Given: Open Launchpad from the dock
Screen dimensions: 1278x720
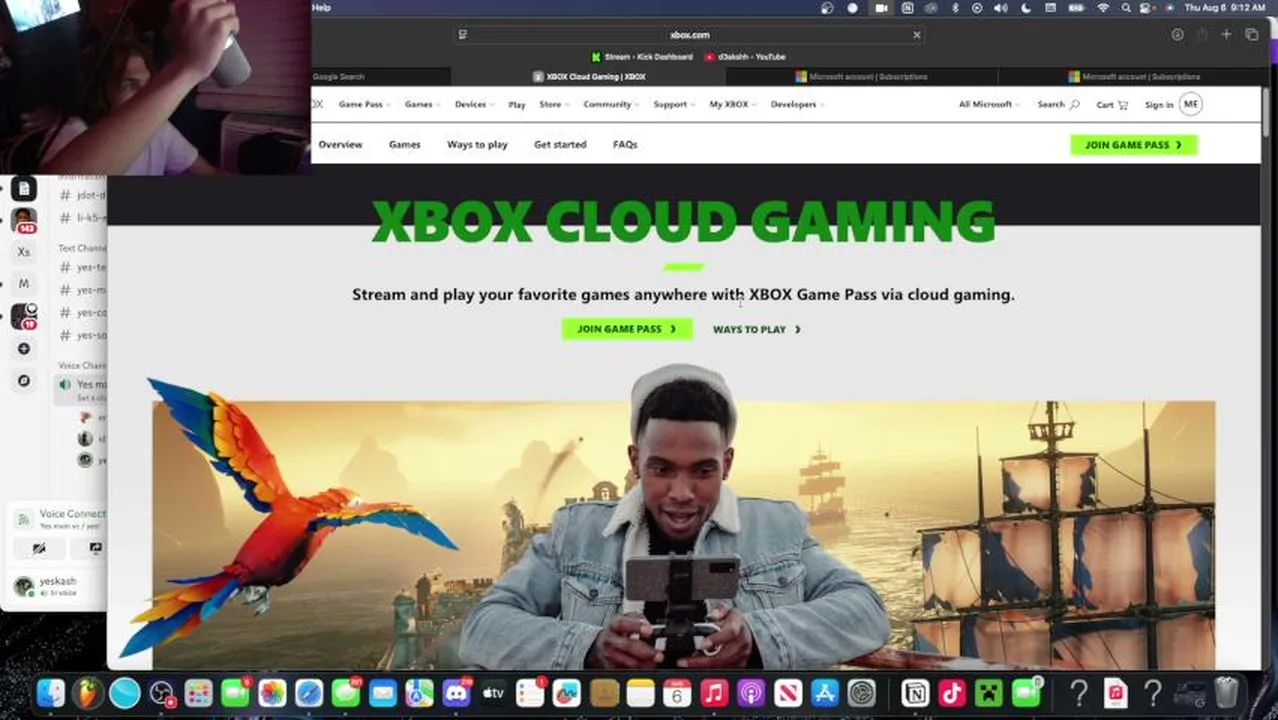Looking at the screenshot, I should coord(198,693).
